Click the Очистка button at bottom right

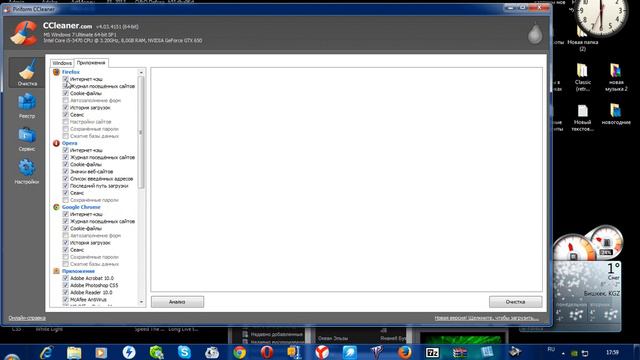(x=516, y=302)
